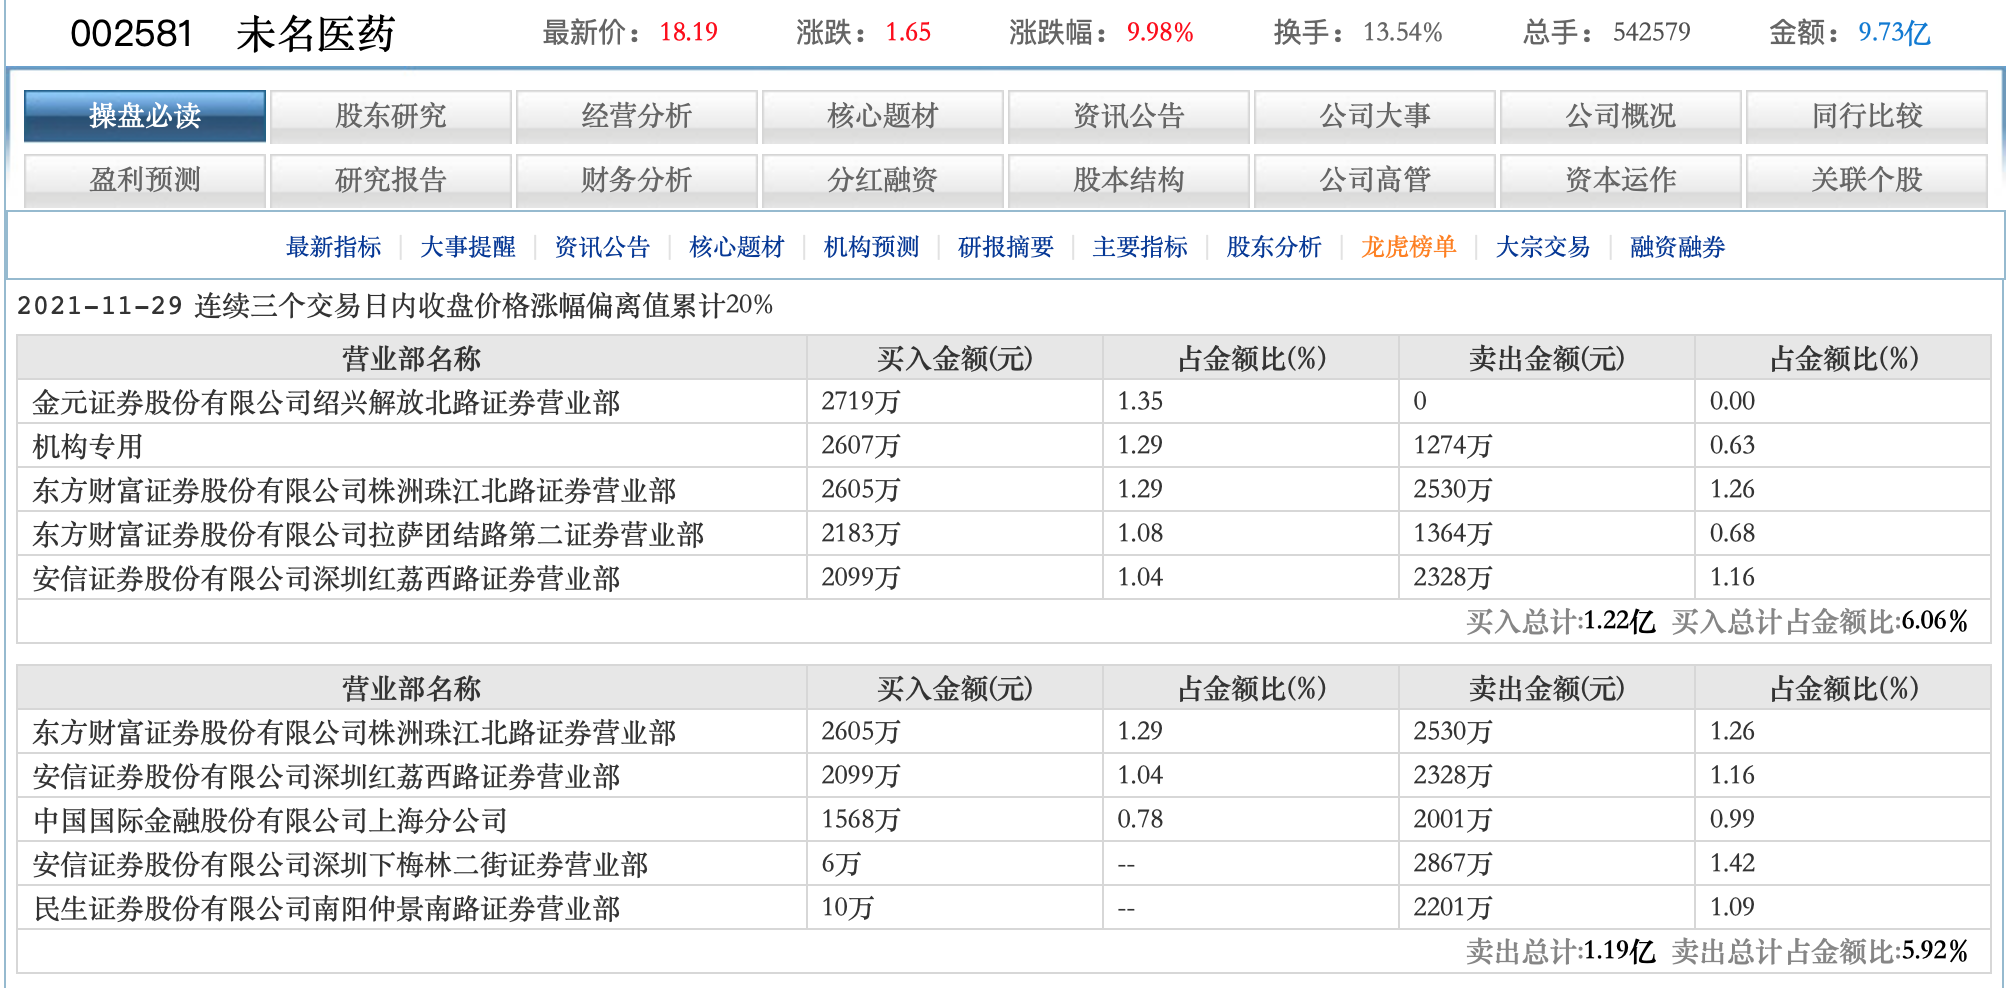Go to the 公司大事 tab
The height and width of the screenshot is (988, 2006).
(x=1374, y=116)
